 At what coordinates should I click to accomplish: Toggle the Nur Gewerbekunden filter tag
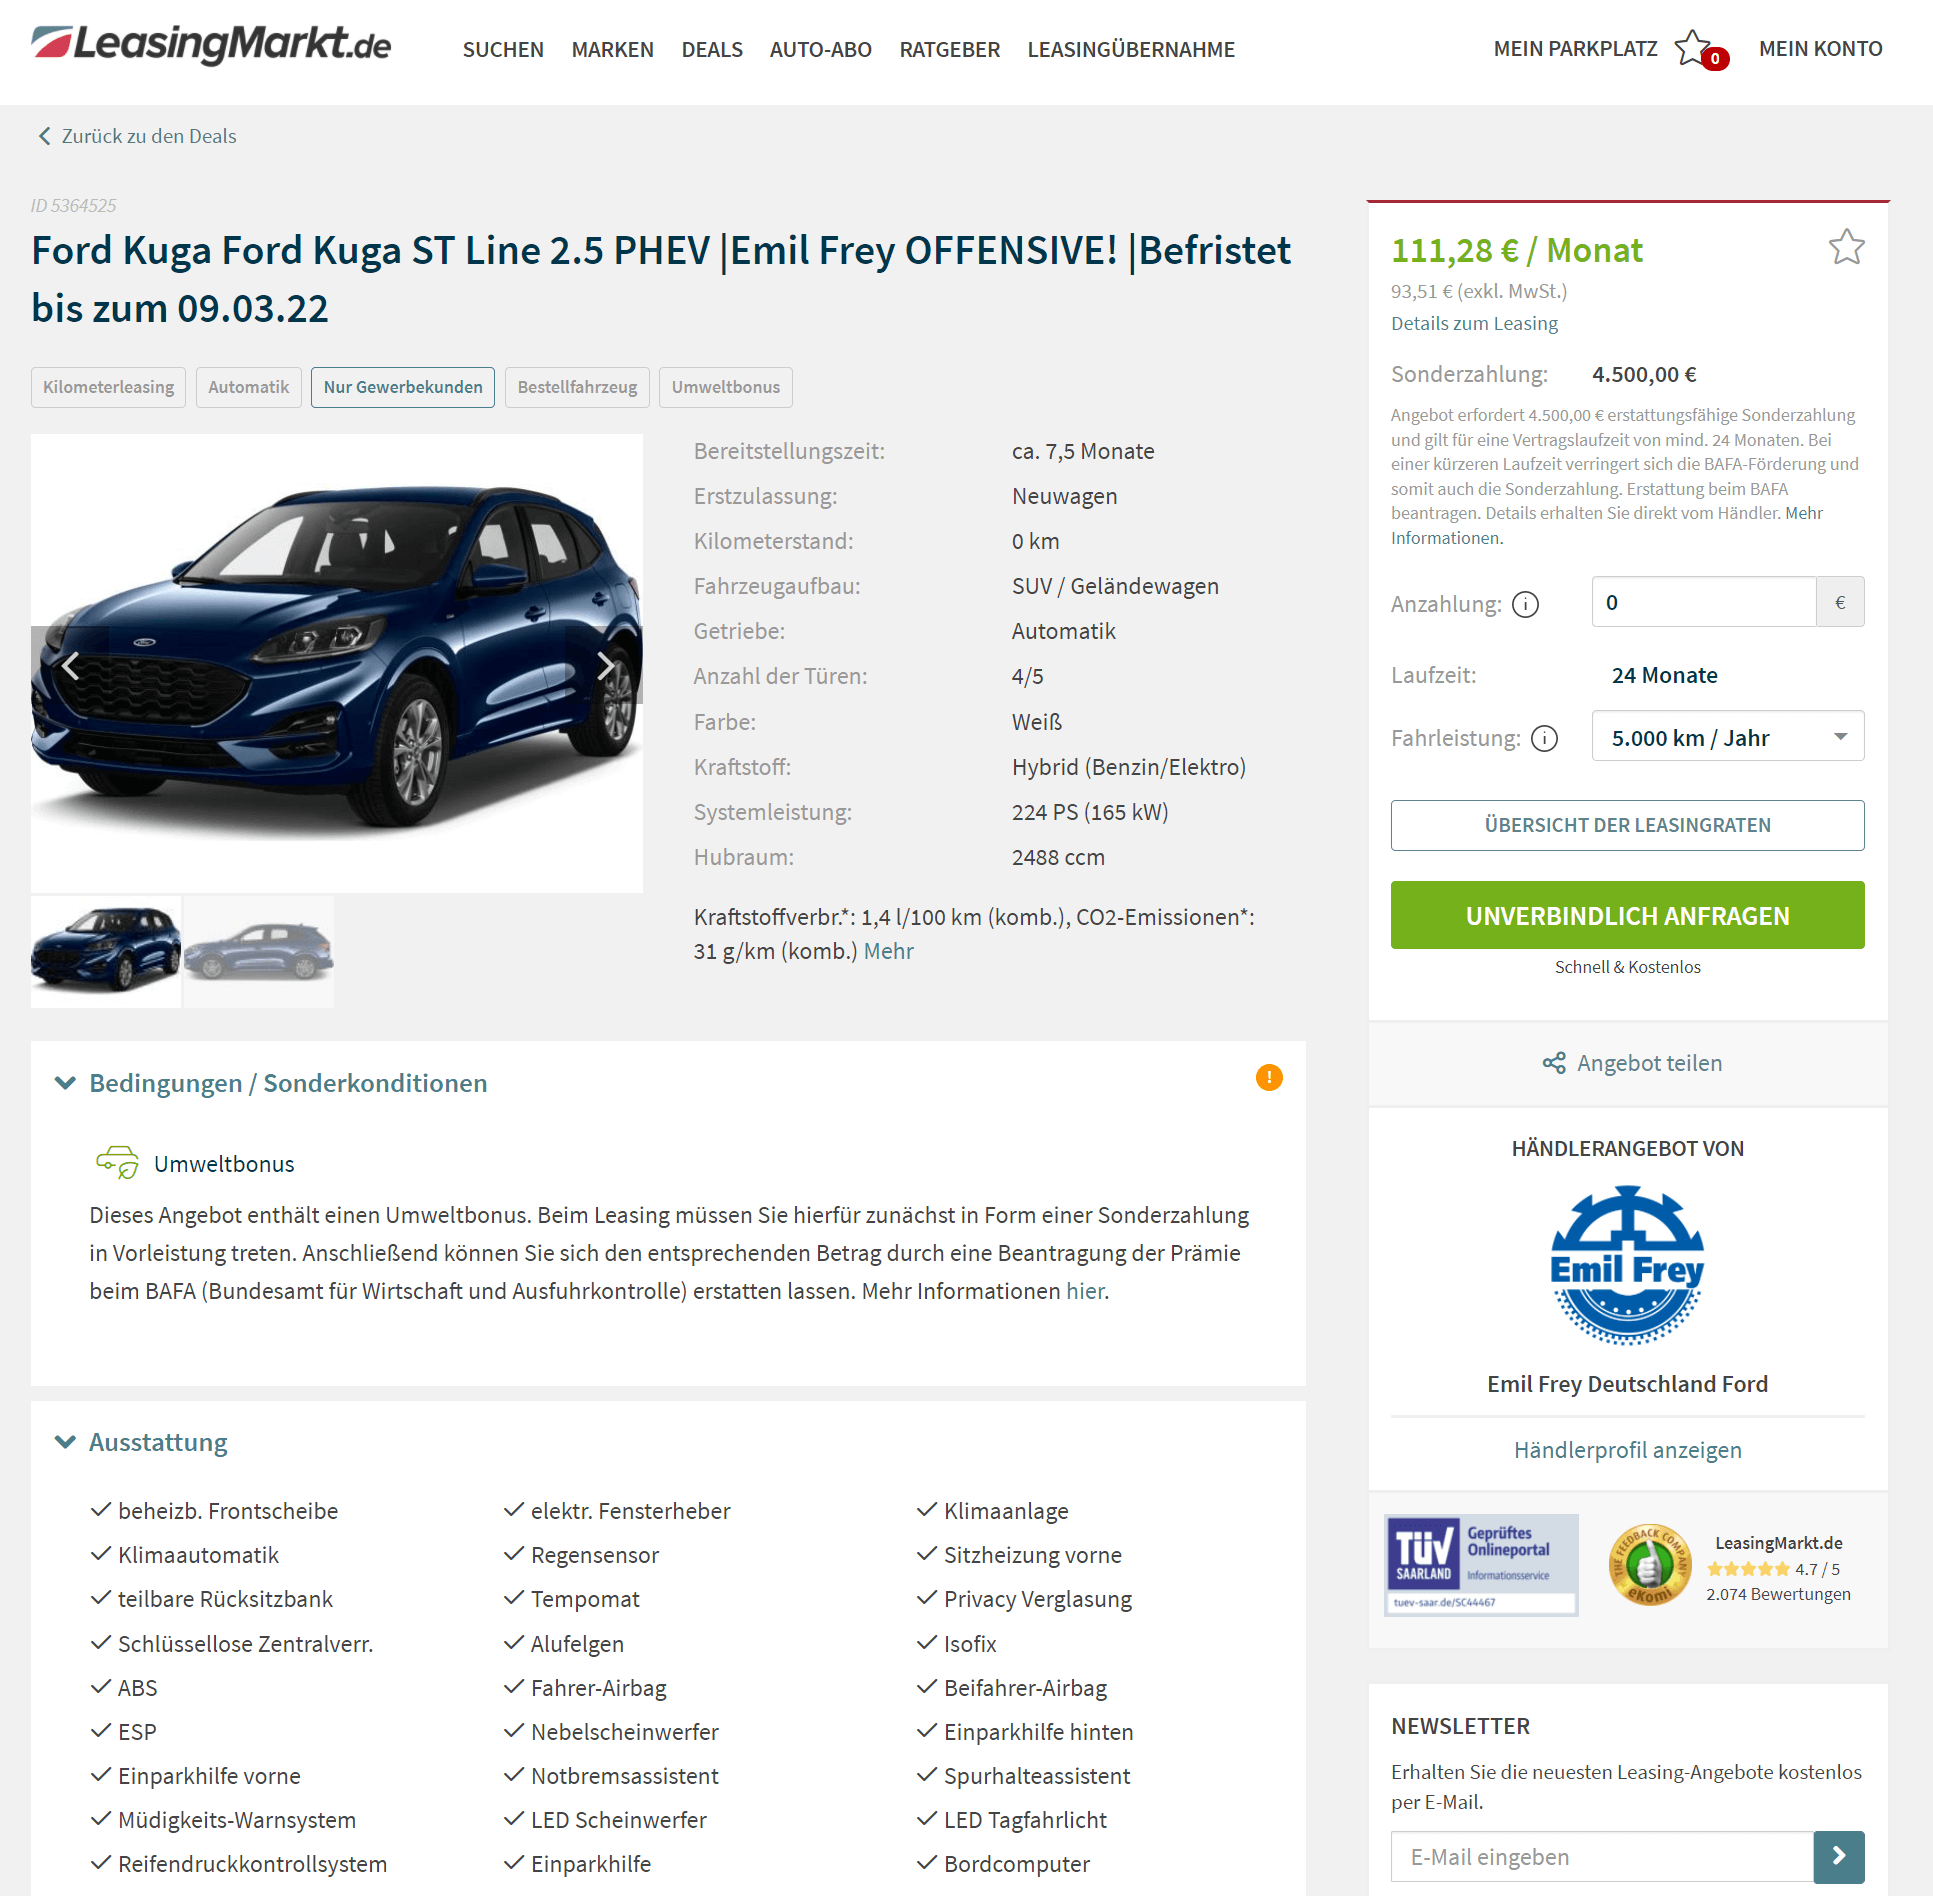tap(403, 387)
